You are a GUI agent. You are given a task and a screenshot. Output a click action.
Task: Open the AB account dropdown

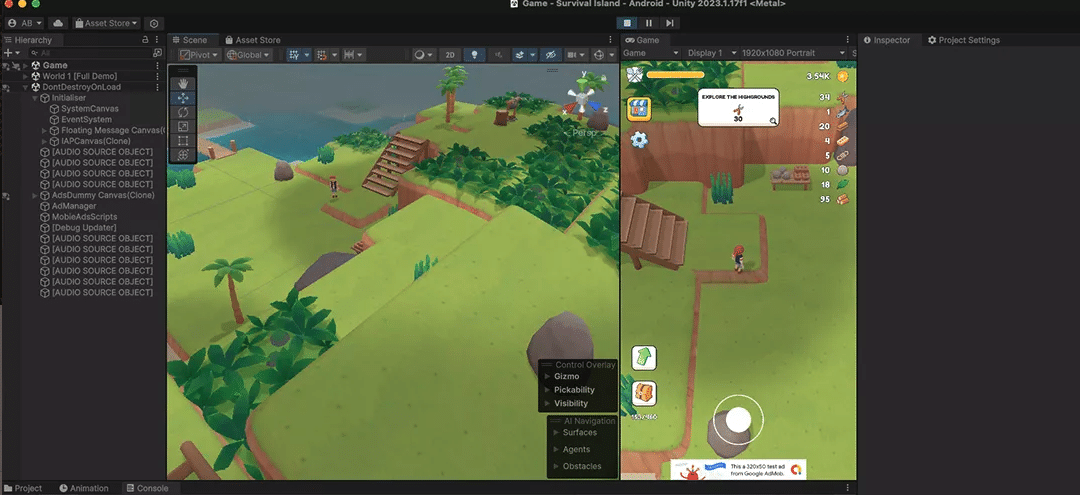pos(25,23)
